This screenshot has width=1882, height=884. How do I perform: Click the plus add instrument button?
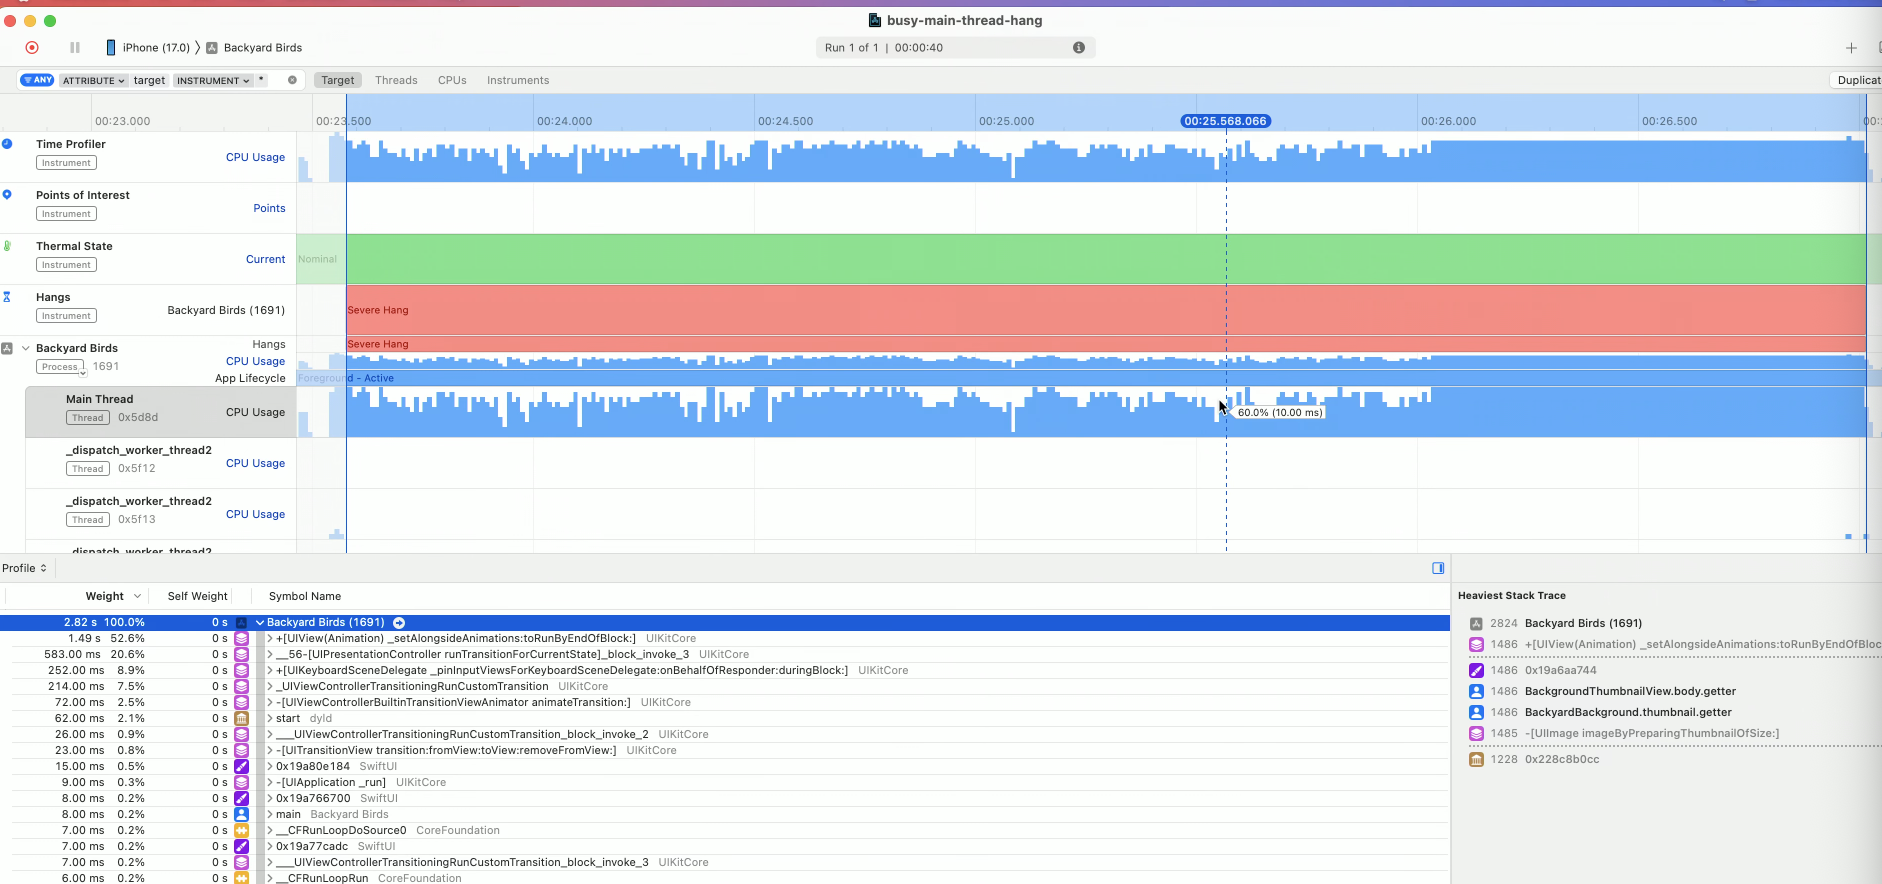(x=1851, y=47)
